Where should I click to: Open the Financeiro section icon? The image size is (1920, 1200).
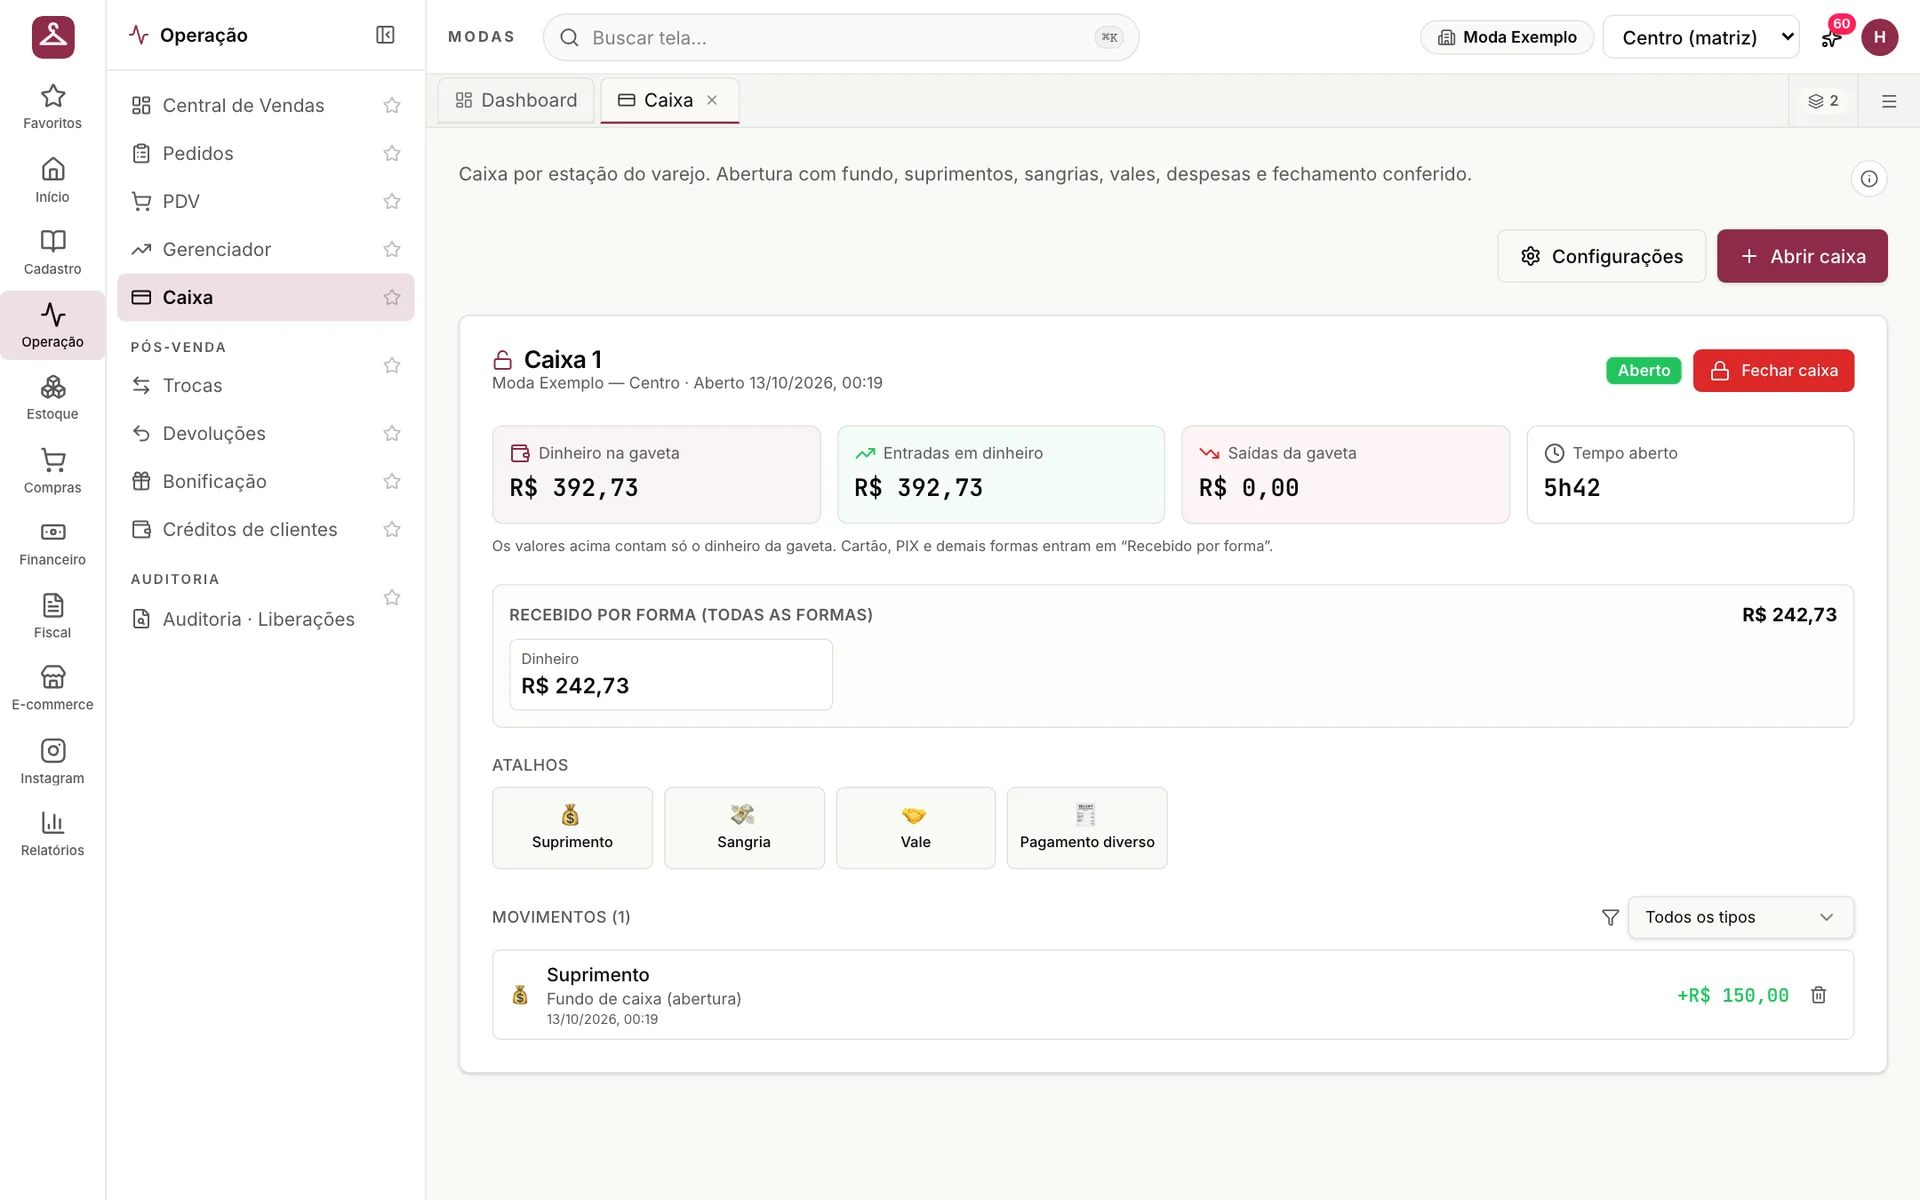point(53,544)
